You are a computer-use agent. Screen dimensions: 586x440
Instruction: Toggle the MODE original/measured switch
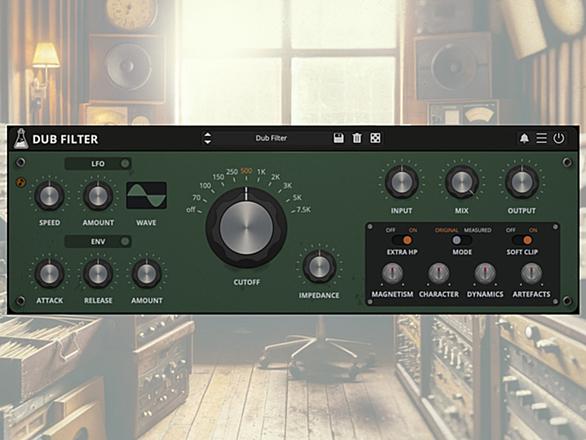click(462, 240)
